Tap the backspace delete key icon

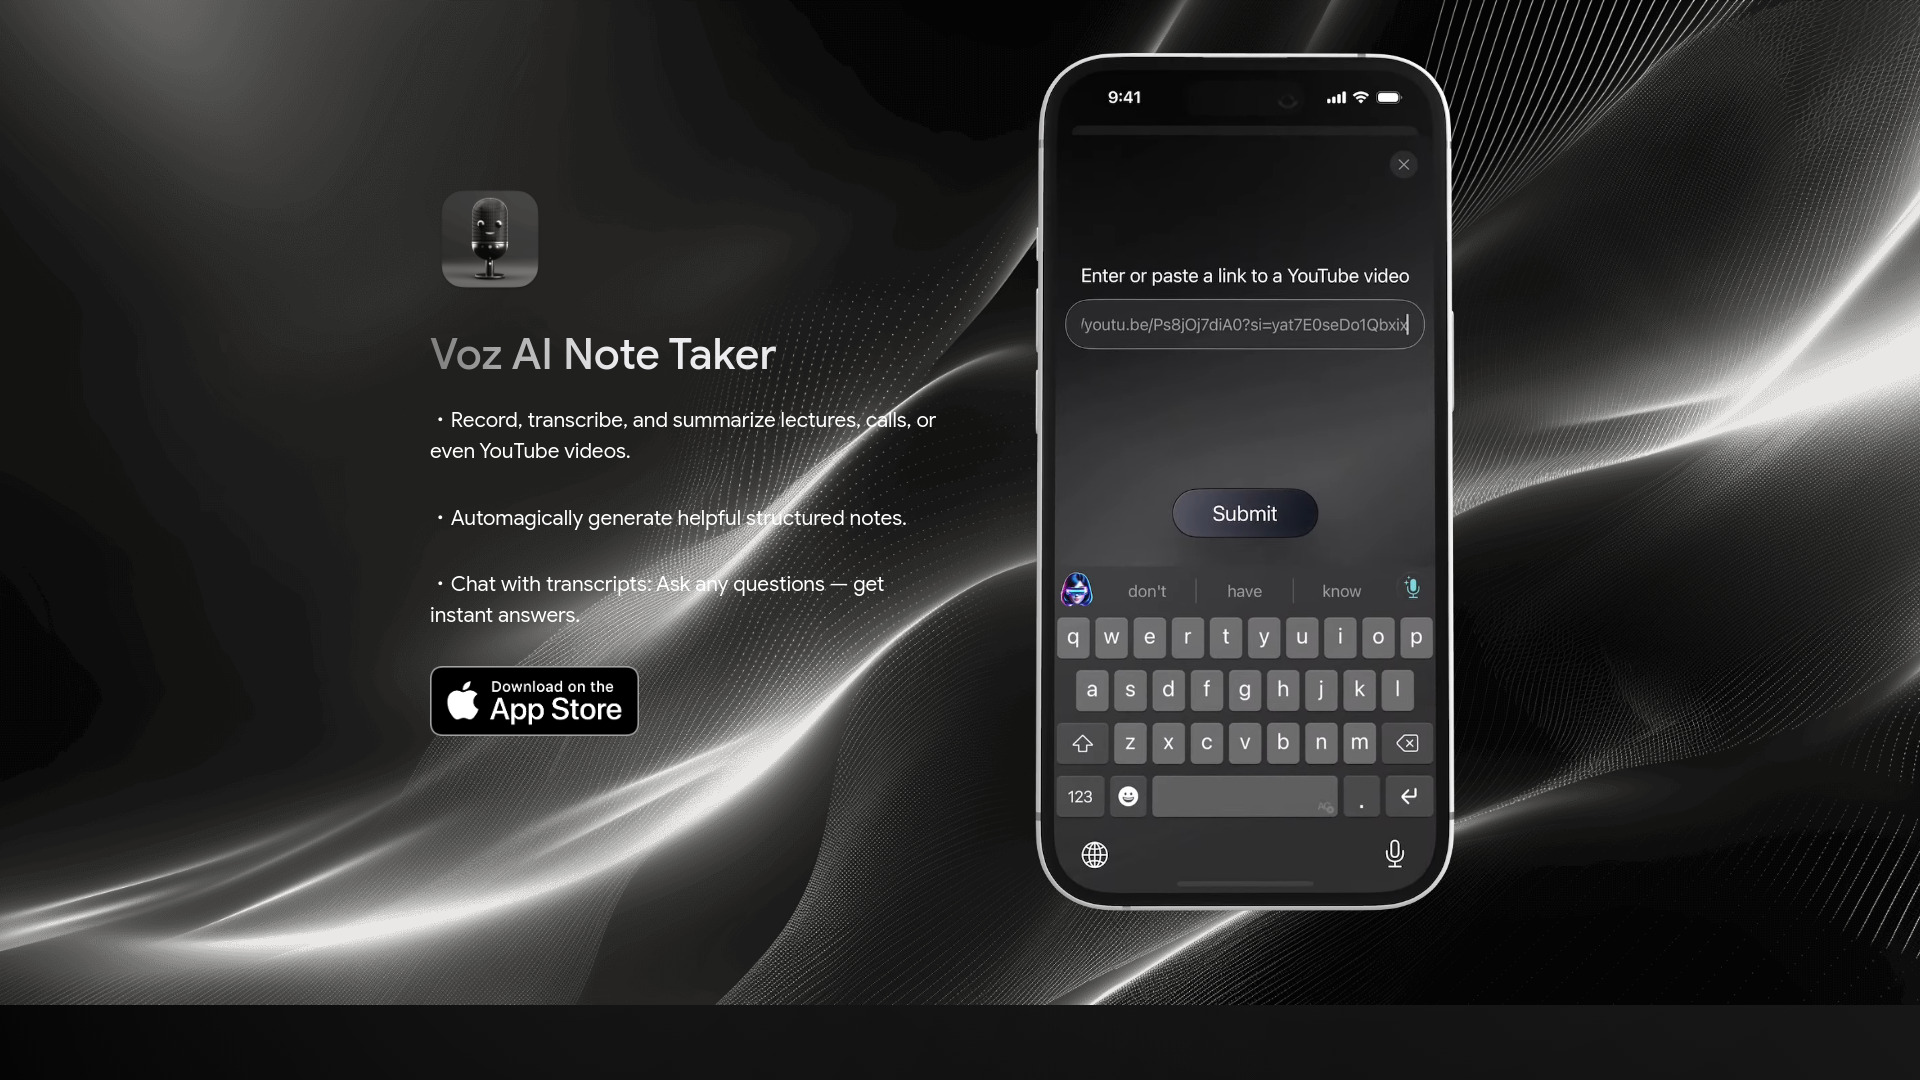(1406, 742)
